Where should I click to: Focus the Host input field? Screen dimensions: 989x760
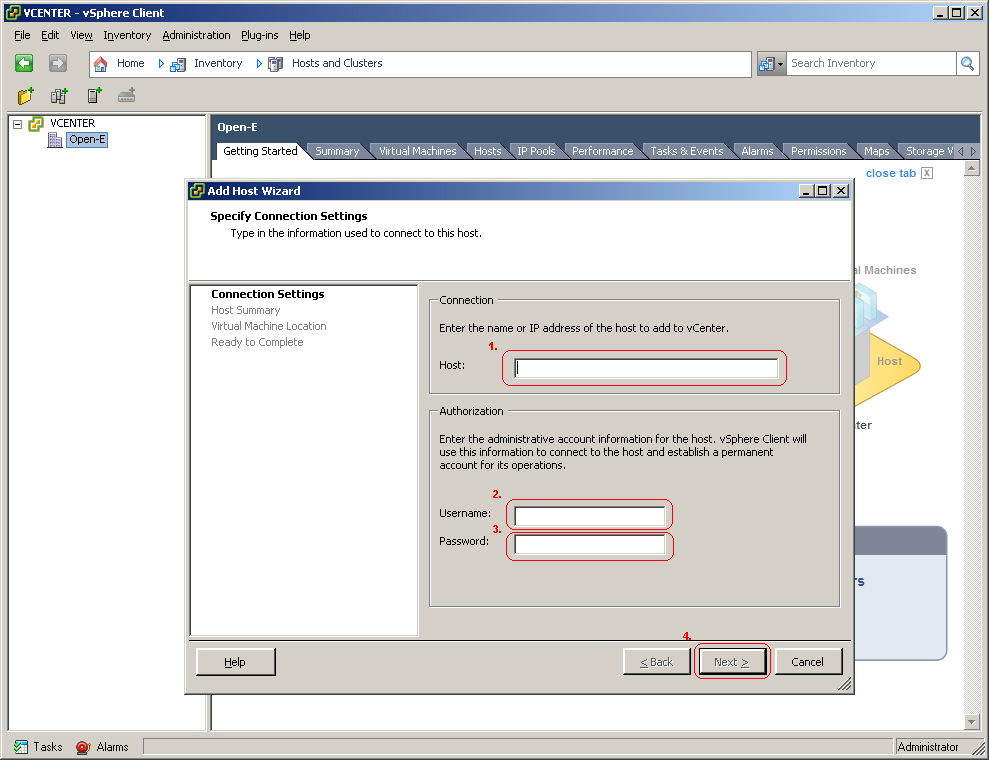(646, 368)
